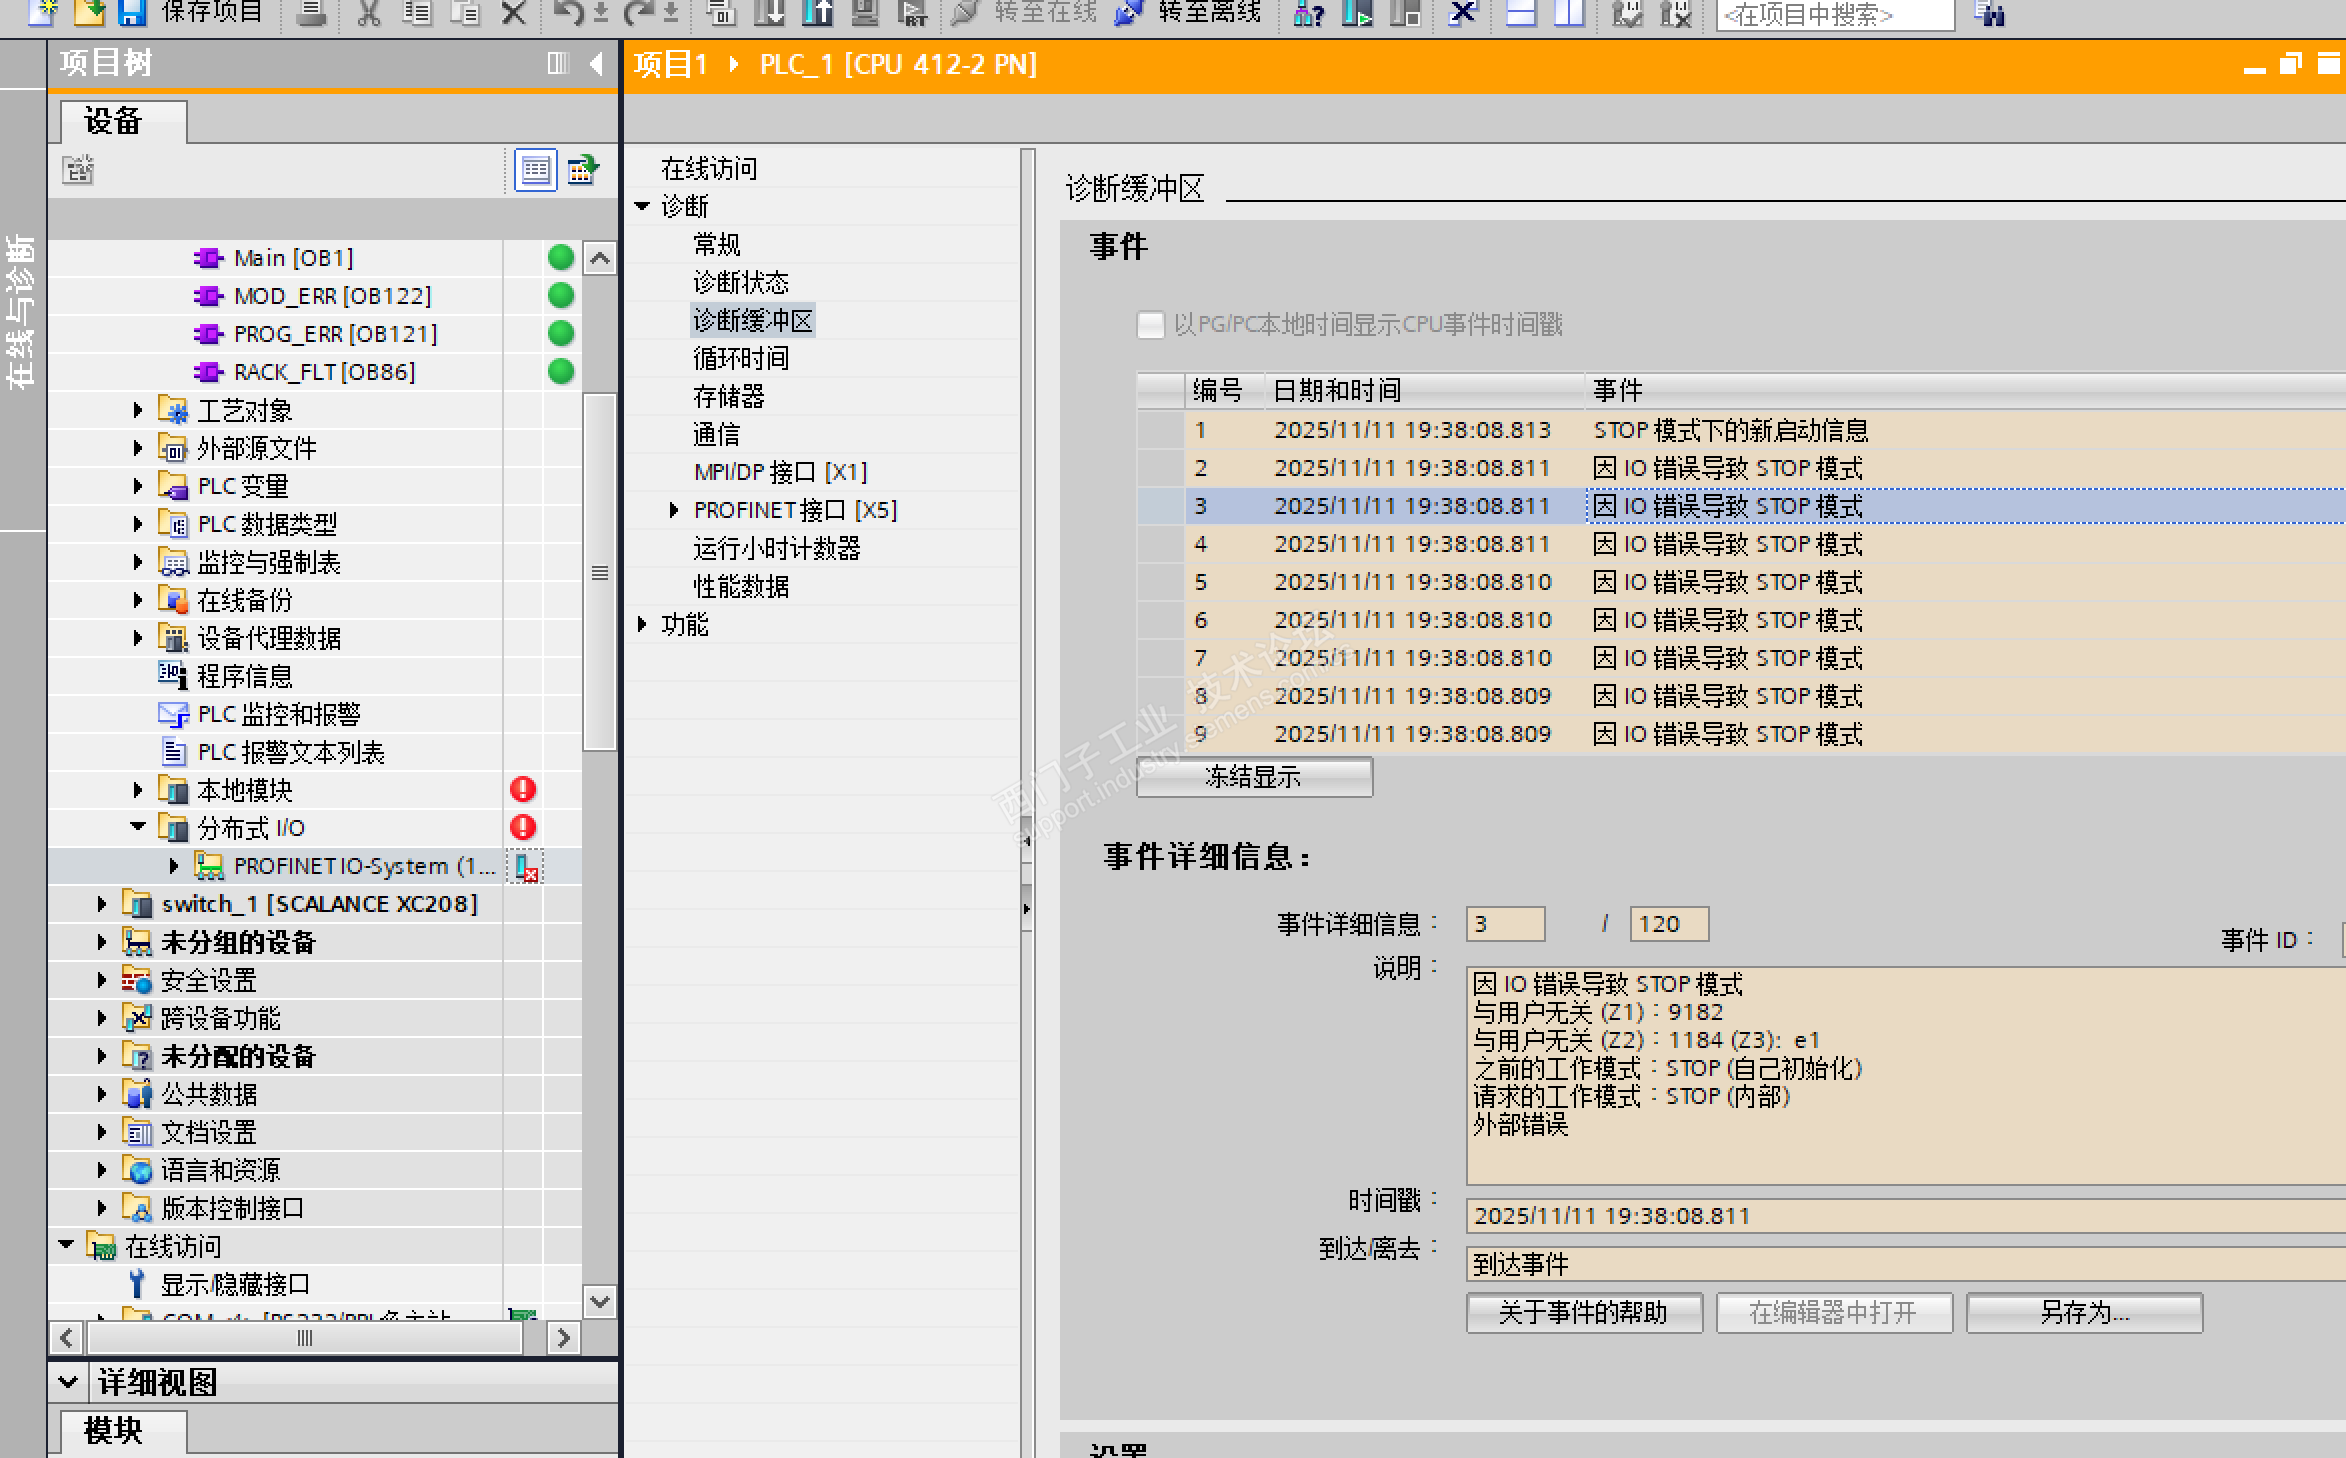
Task: Open 循环时间 in the diagnostics menu
Action: pyautogui.click(x=740, y=358)
